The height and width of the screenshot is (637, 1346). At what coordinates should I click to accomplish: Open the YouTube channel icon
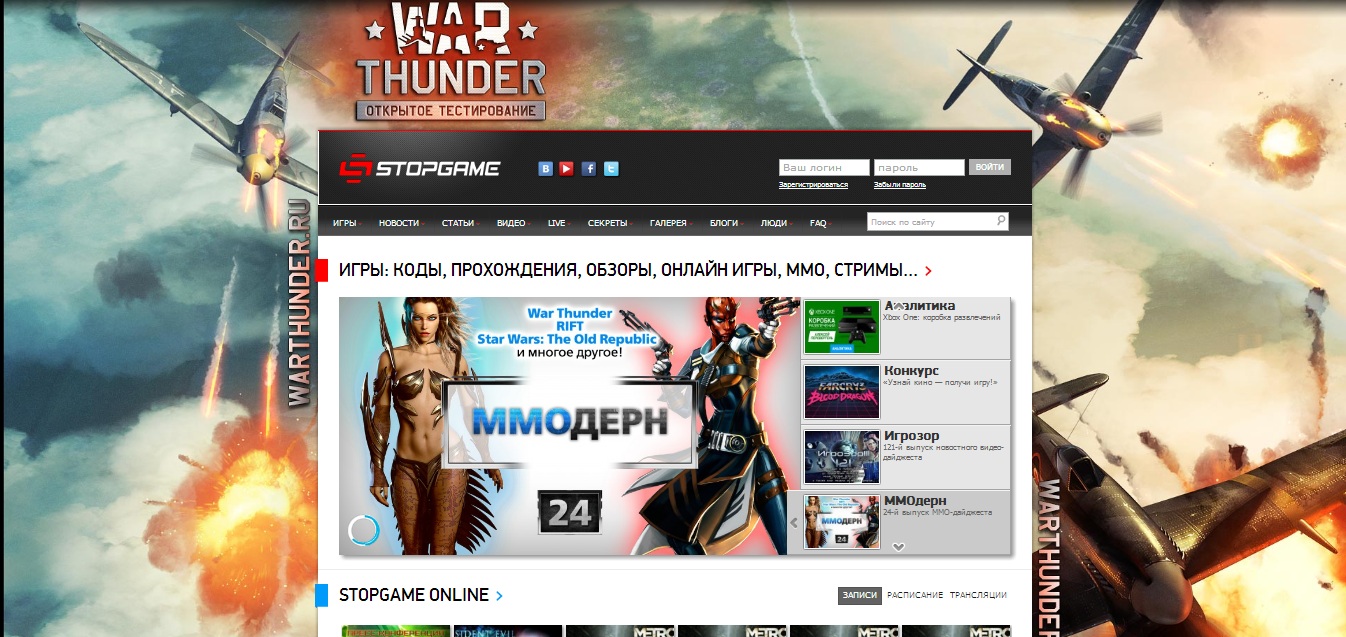[x=566, y=169]
